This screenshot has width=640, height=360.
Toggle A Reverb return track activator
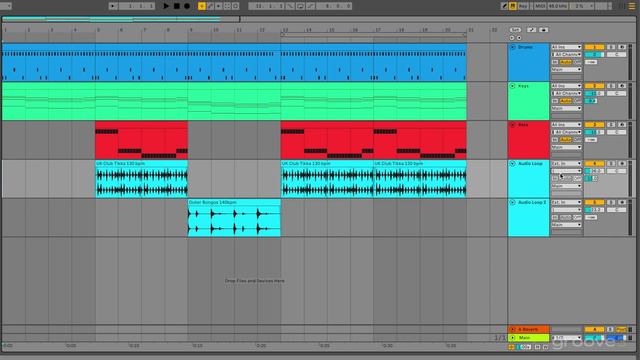point(594,329)
